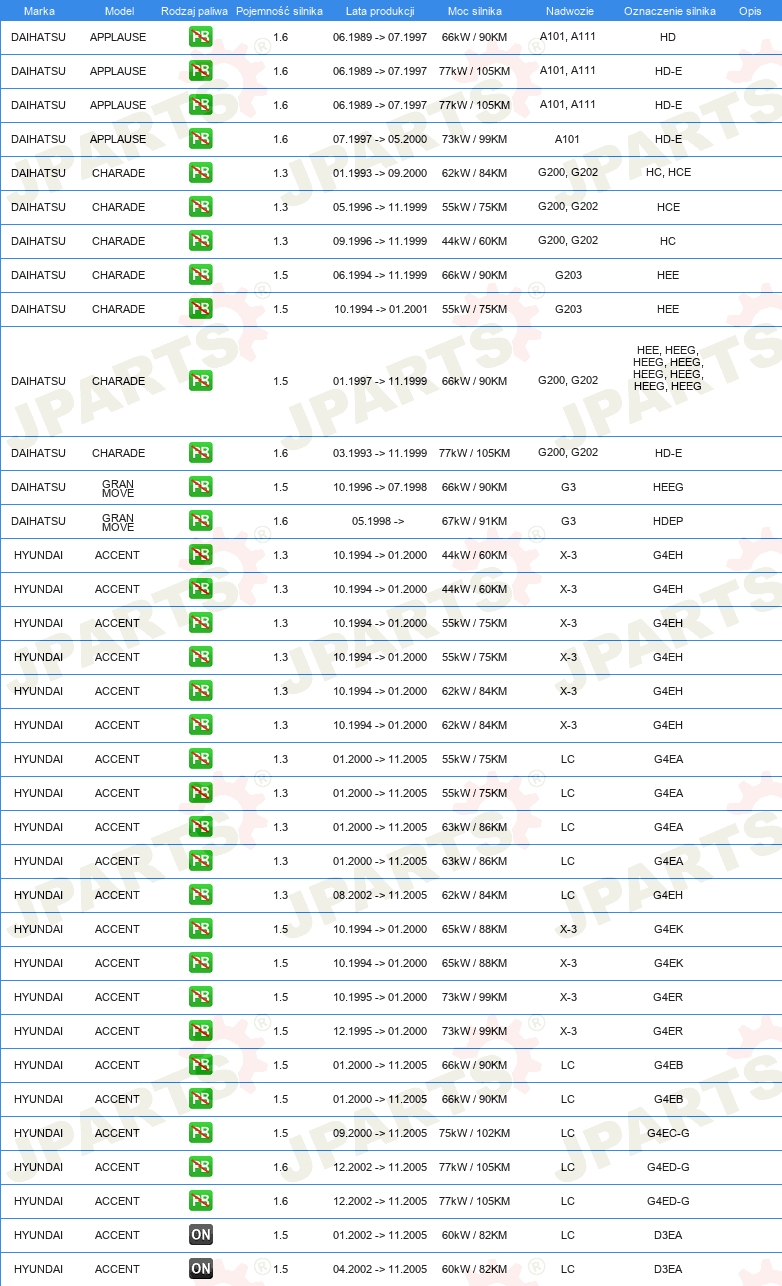This screenshot has width=782, height=1286.
Task: Select the date cell 10.1994 -> 01.2001
Action: 380,309
